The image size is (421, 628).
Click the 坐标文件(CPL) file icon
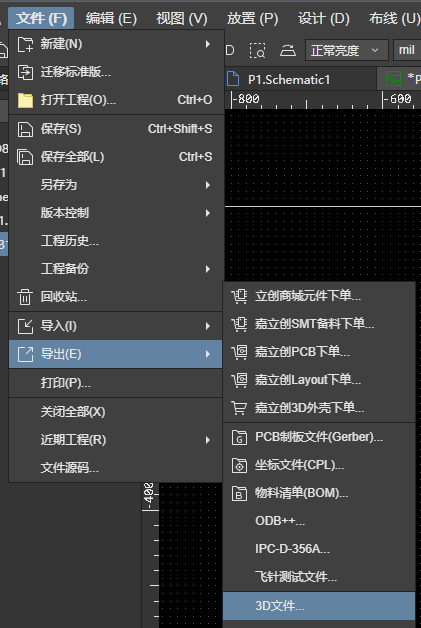pyautogui.click(x=240, y=465)
